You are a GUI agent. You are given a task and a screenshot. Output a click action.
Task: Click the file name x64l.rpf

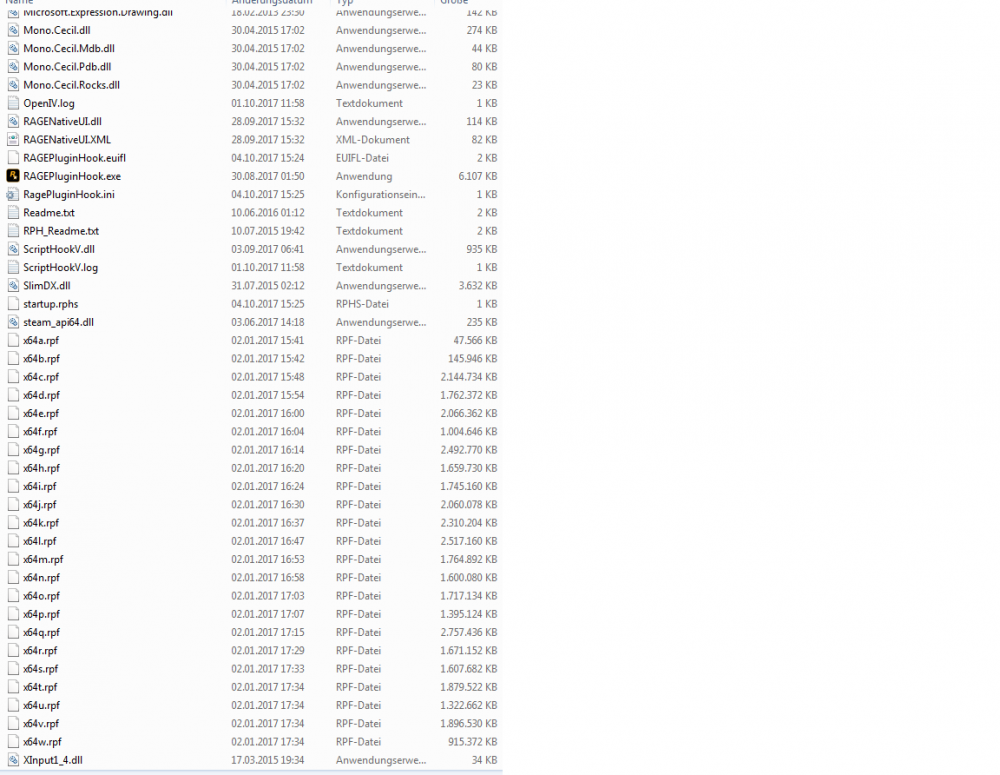pos(40,541)
